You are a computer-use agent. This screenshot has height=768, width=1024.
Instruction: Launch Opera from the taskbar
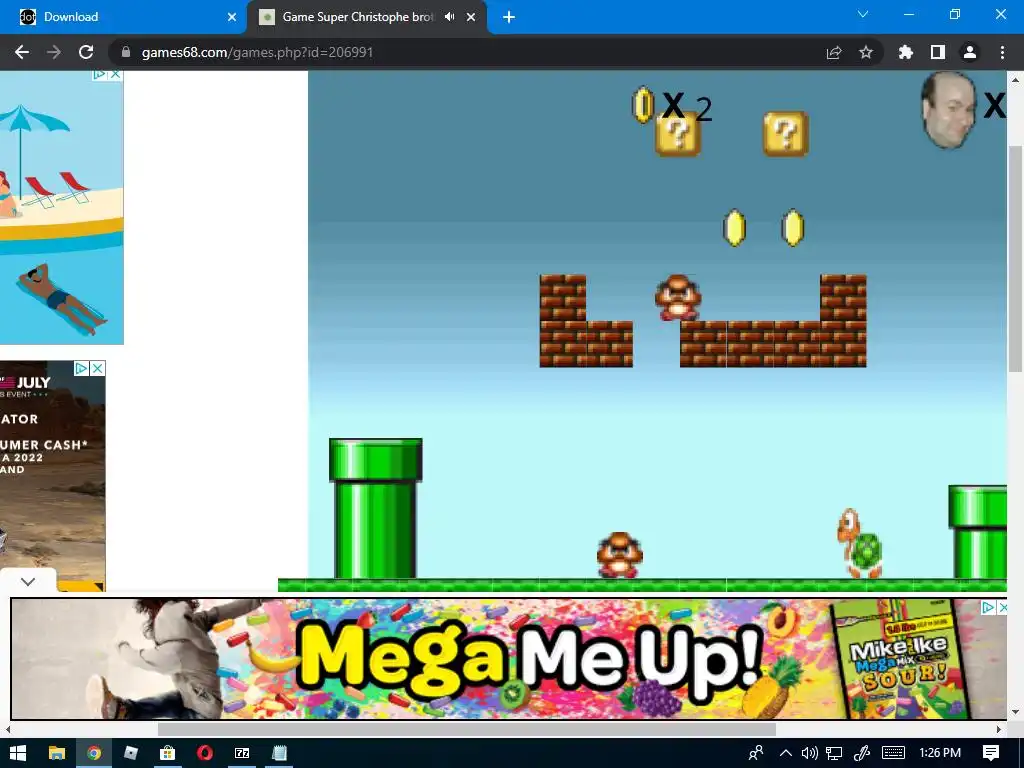pyautogui.click(x=205, y=753)
